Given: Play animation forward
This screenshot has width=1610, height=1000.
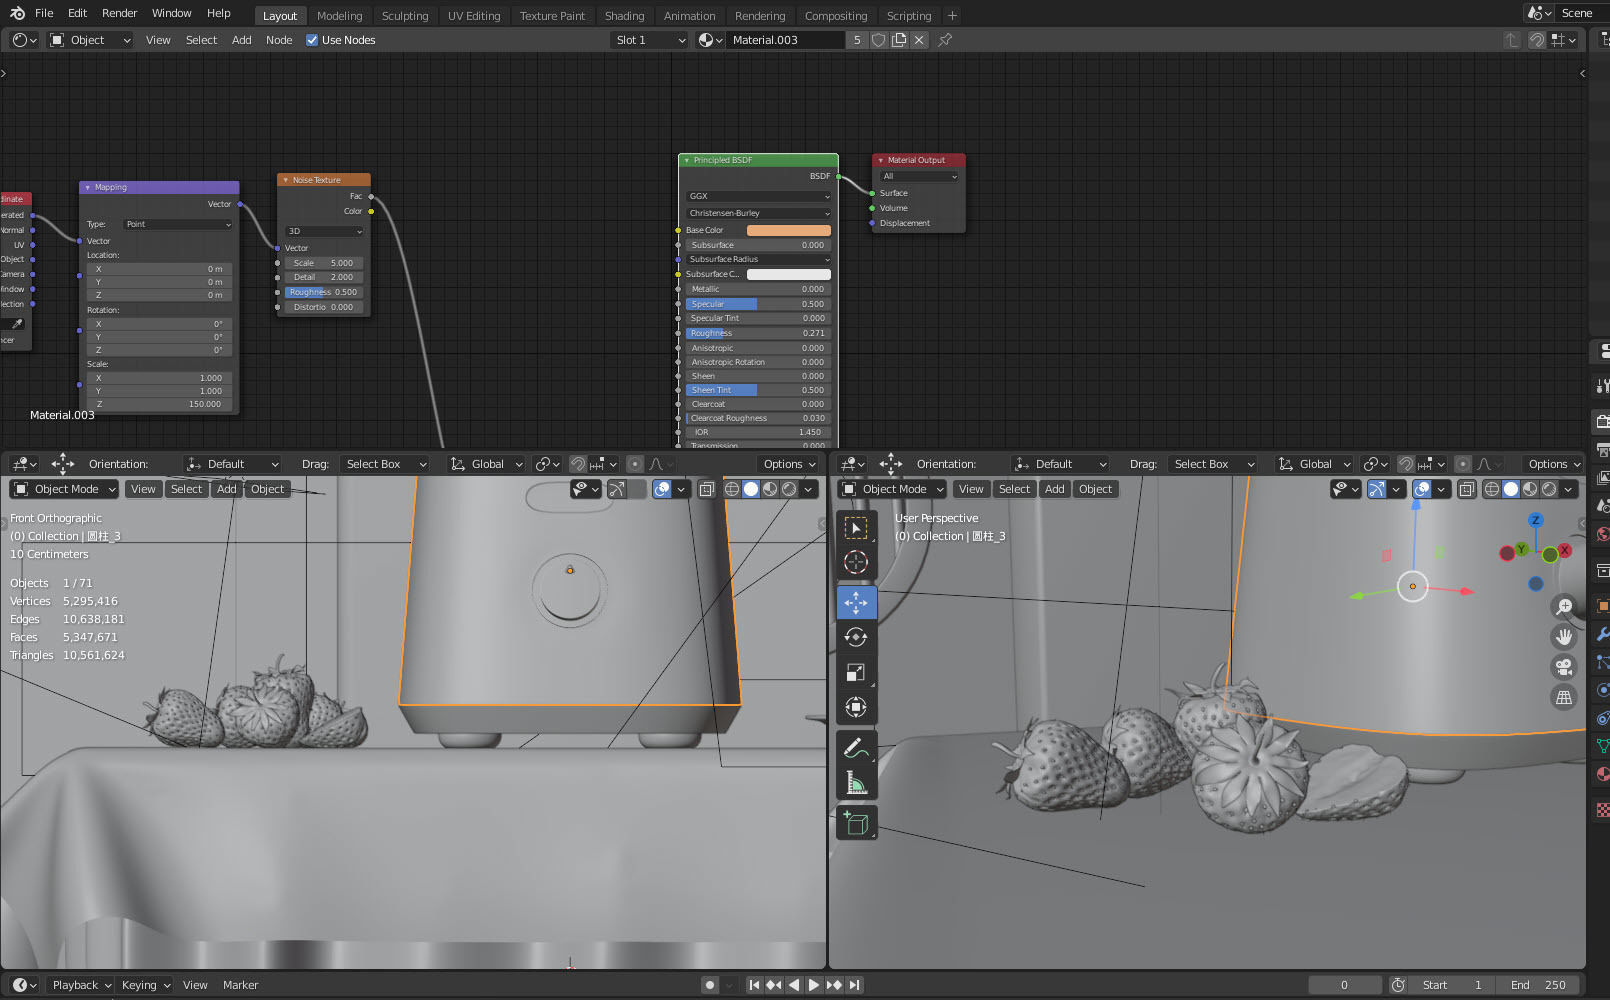Looking at the screenshot, I should coord(814,985).
